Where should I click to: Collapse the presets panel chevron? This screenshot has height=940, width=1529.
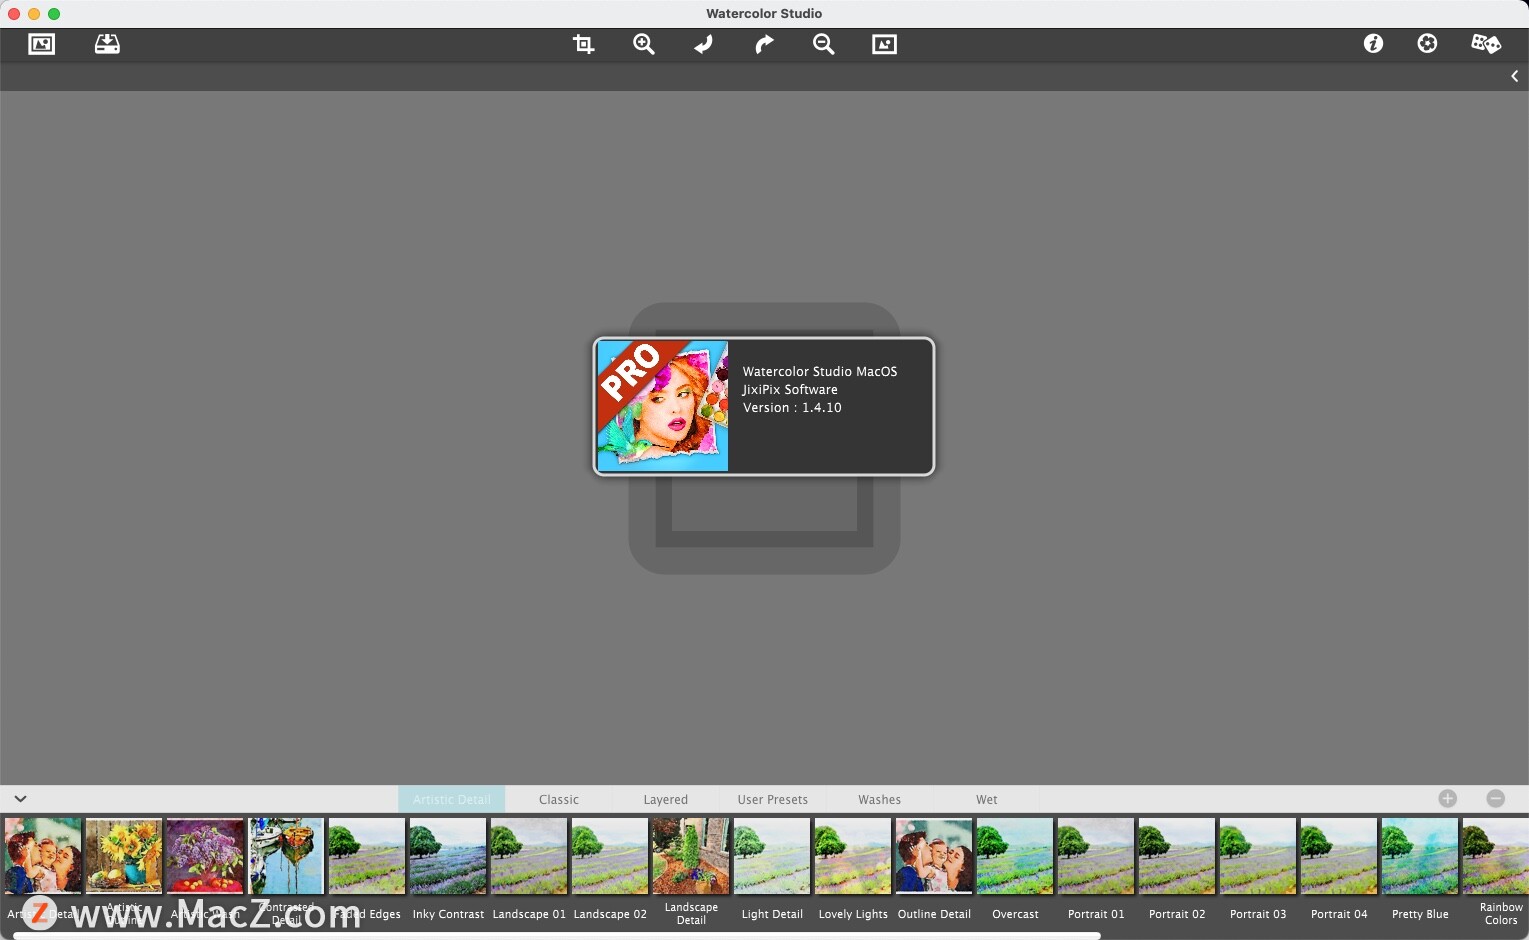point(20,798)
